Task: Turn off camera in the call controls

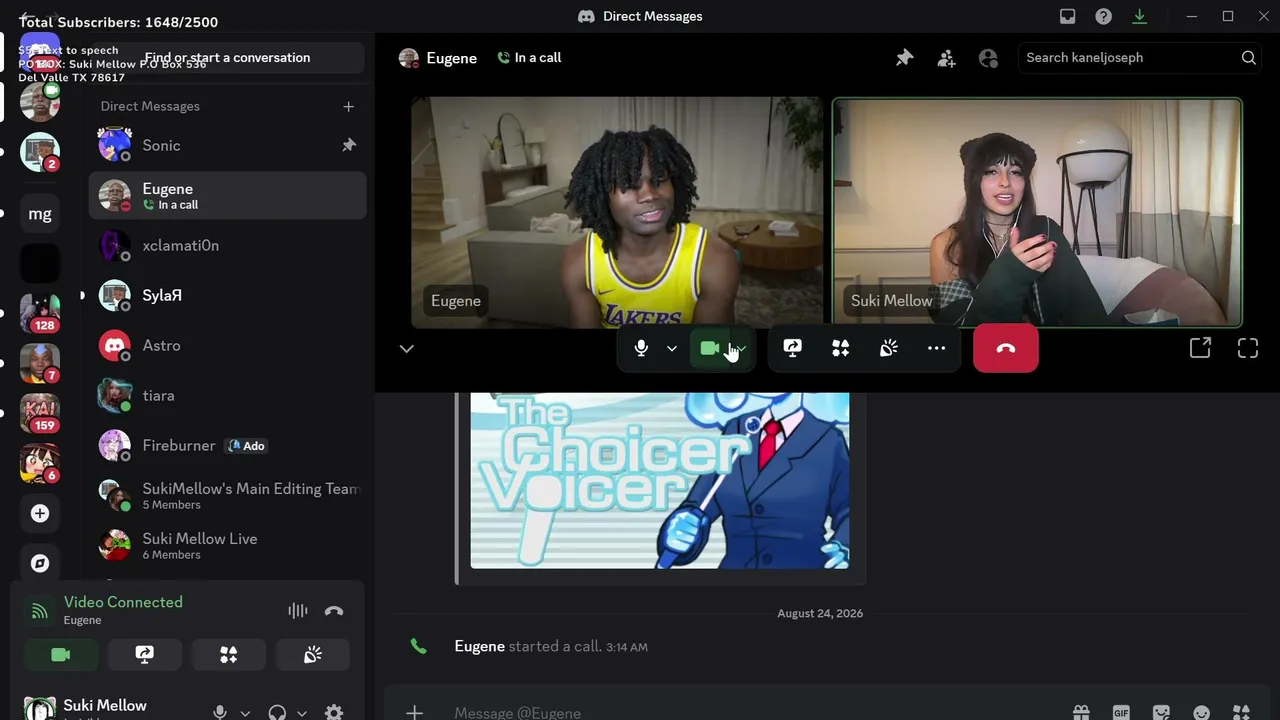Action: coord(710,348)
